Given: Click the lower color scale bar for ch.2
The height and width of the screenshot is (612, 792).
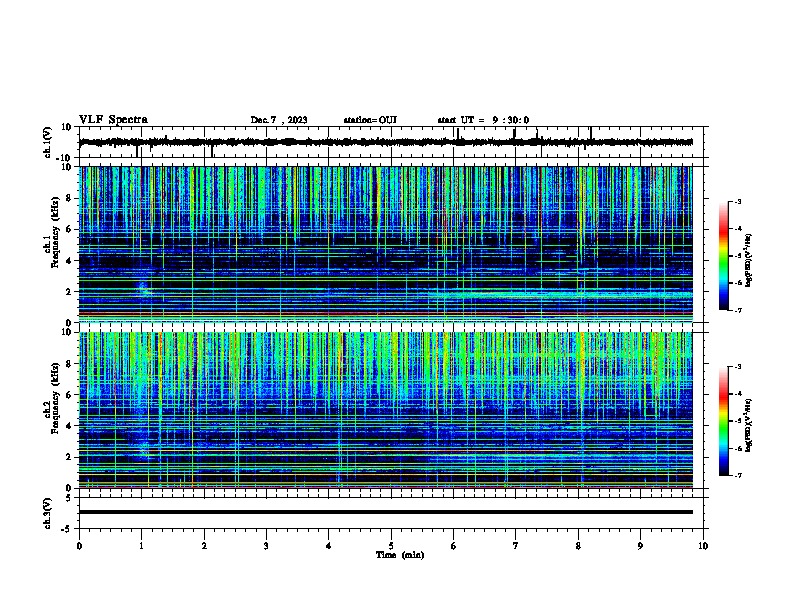Looking at the screenshot, I should 723,421.
